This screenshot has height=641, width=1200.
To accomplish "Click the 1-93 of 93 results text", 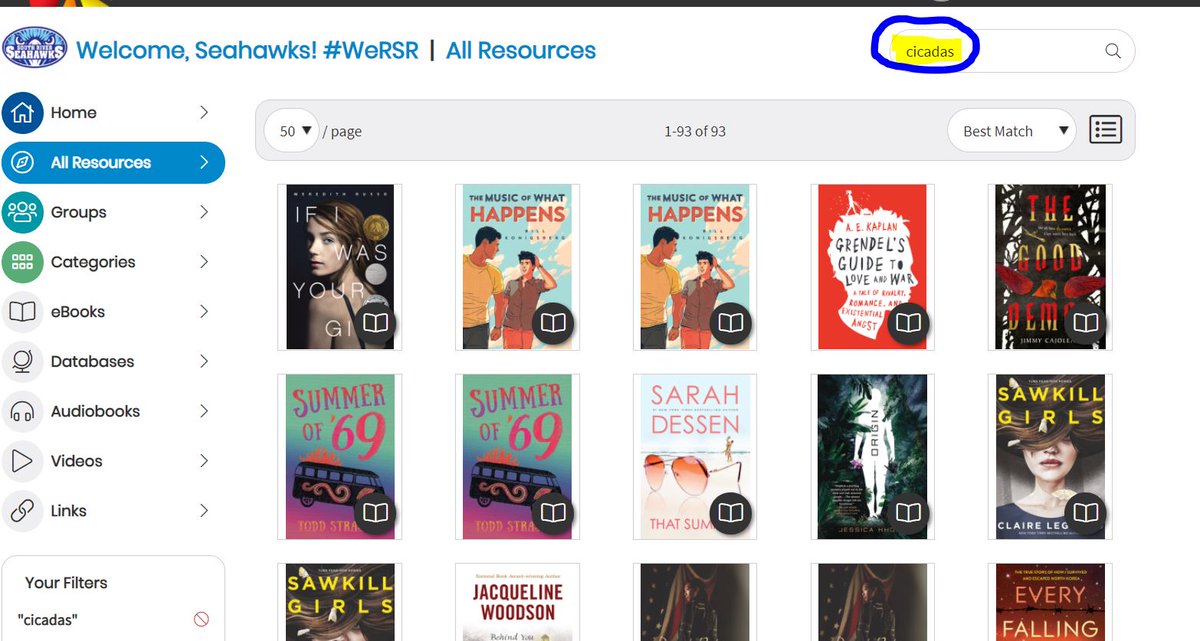I will tap(695, 131).
